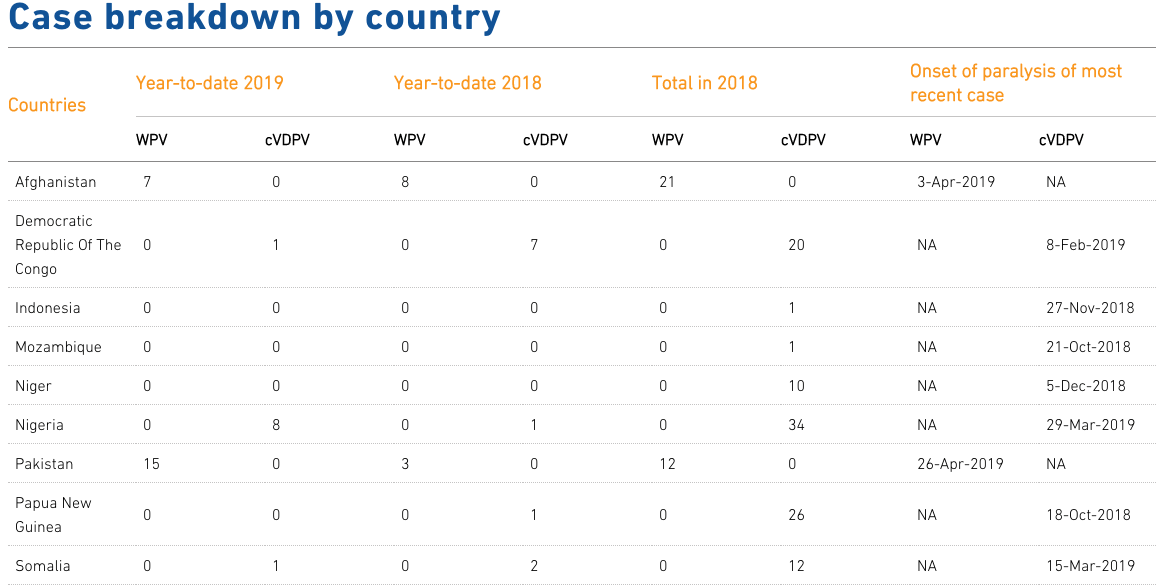Select the Pakistan country name
Image resolution: width=1156 pixels, height=585 pixels.
point(44,464)
